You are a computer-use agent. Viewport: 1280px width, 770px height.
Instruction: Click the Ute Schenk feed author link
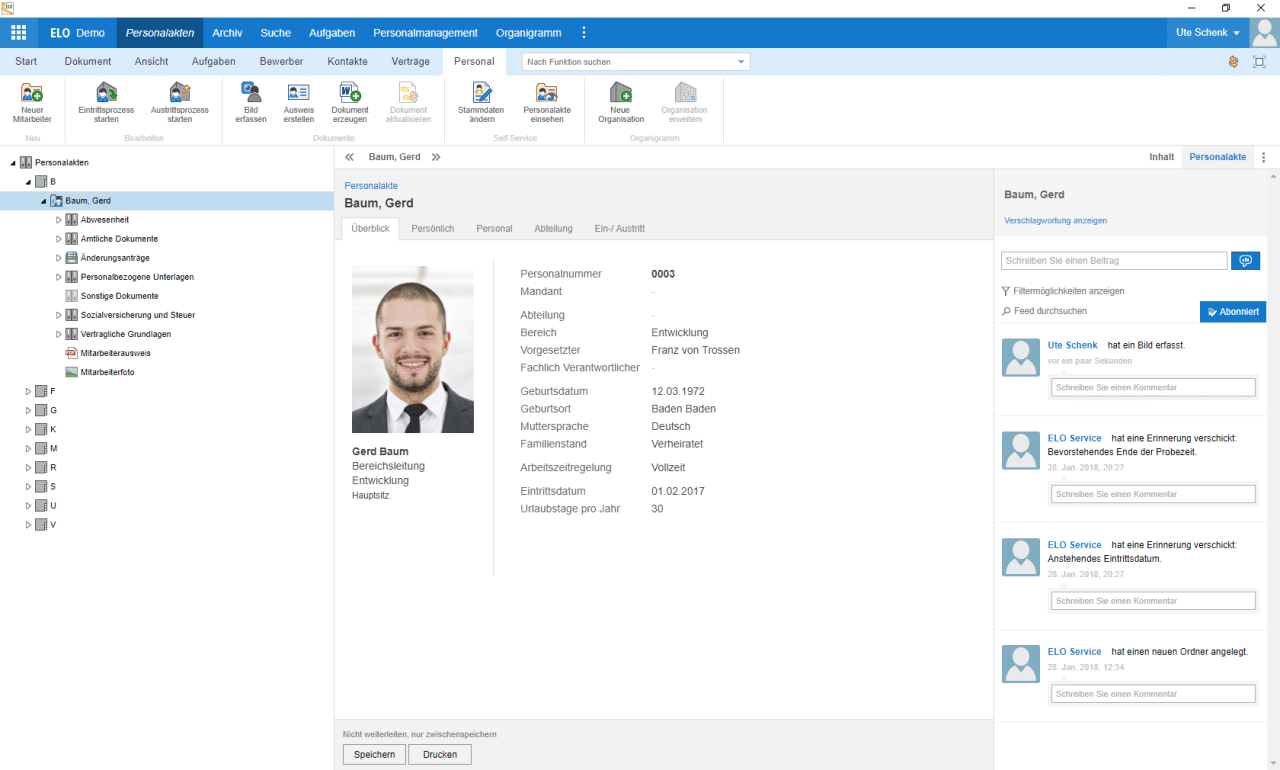click(1072, 345)
